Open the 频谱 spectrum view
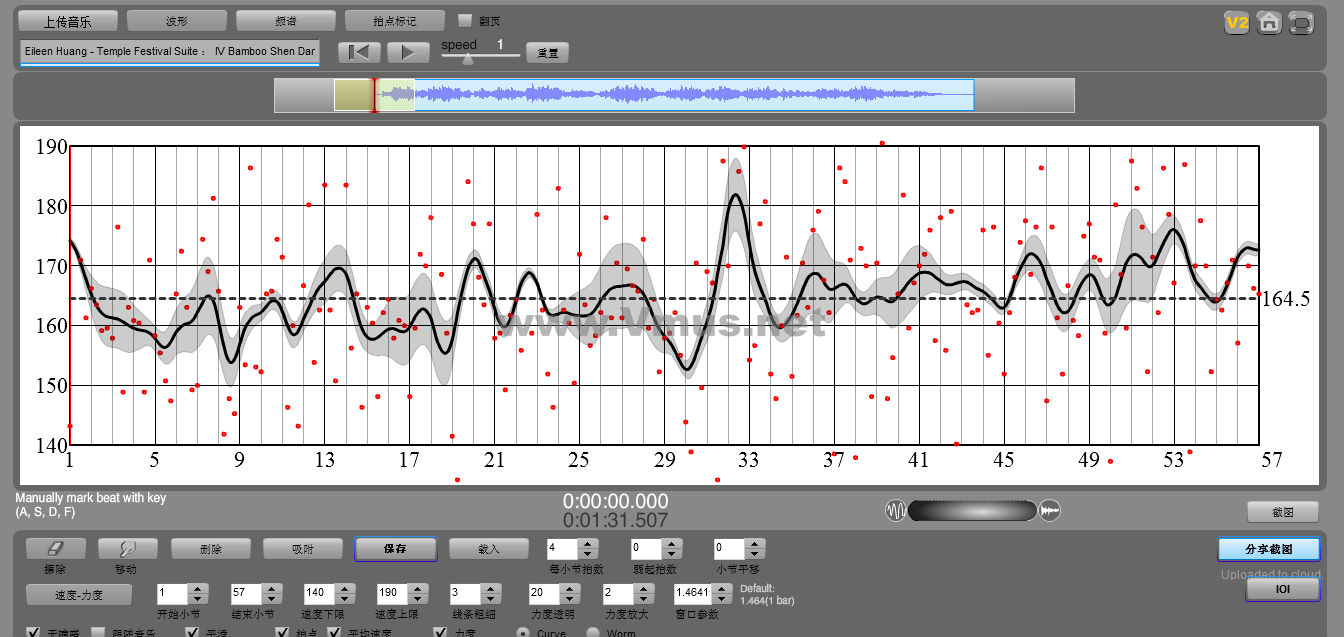1344x637 pixels. [x=286, y=21]
